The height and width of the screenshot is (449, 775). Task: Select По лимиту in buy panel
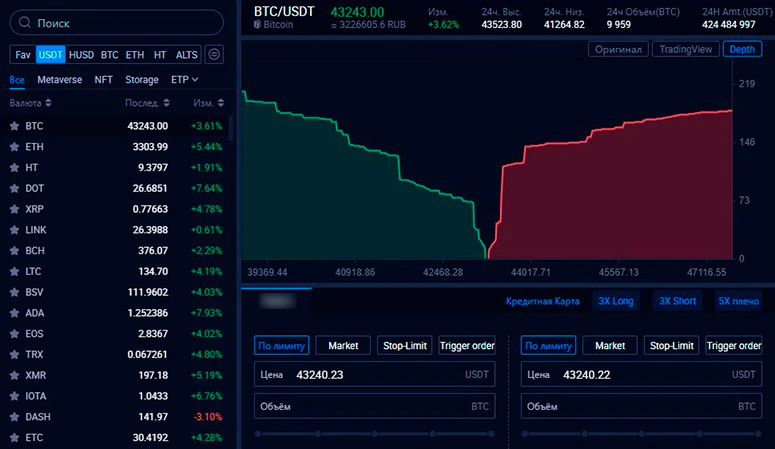click(282, 346)
